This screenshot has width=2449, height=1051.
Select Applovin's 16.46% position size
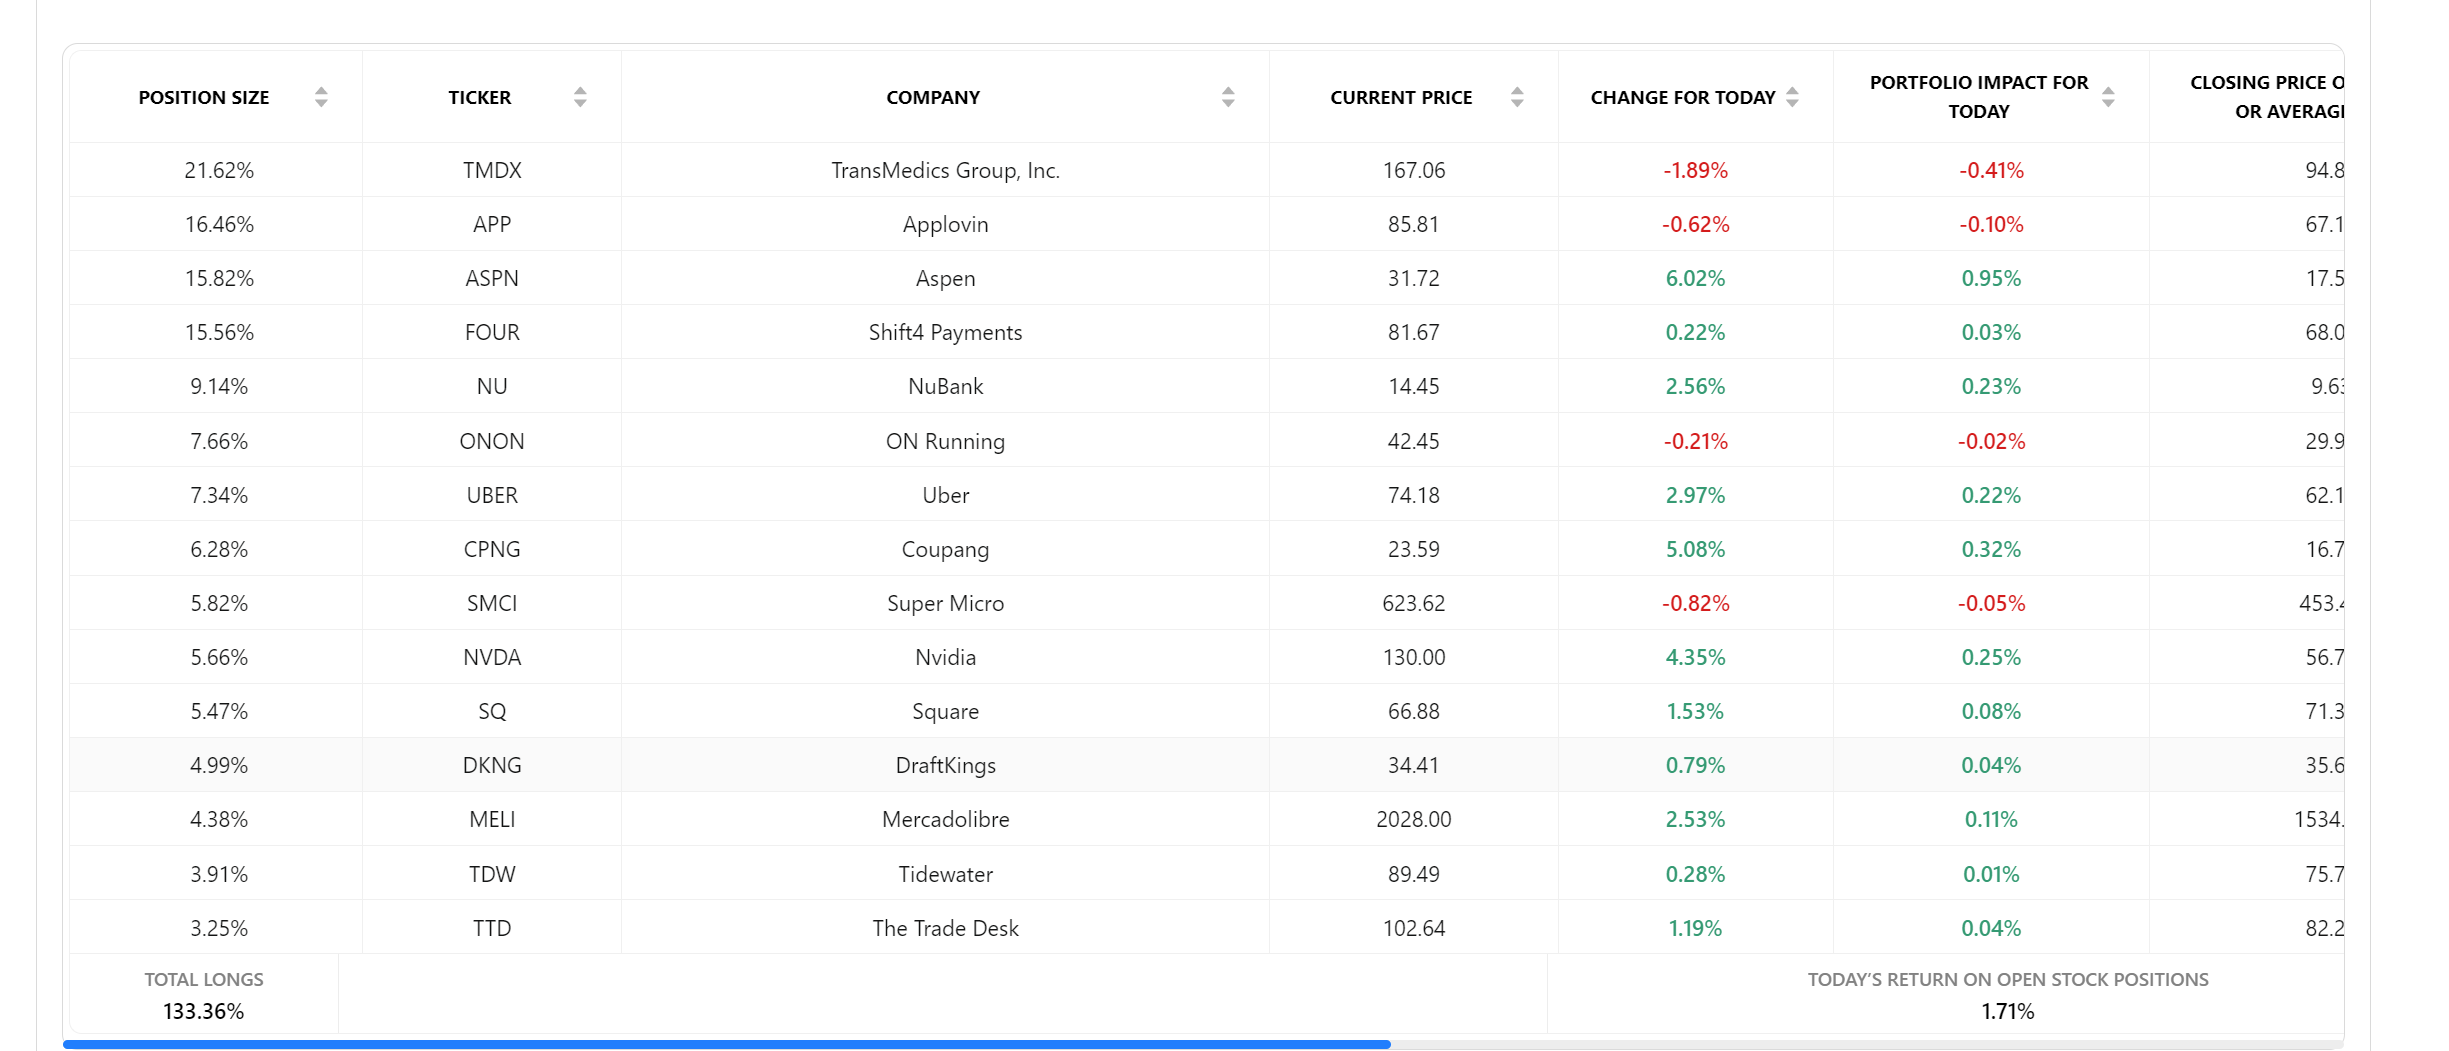tap(219, 225)
